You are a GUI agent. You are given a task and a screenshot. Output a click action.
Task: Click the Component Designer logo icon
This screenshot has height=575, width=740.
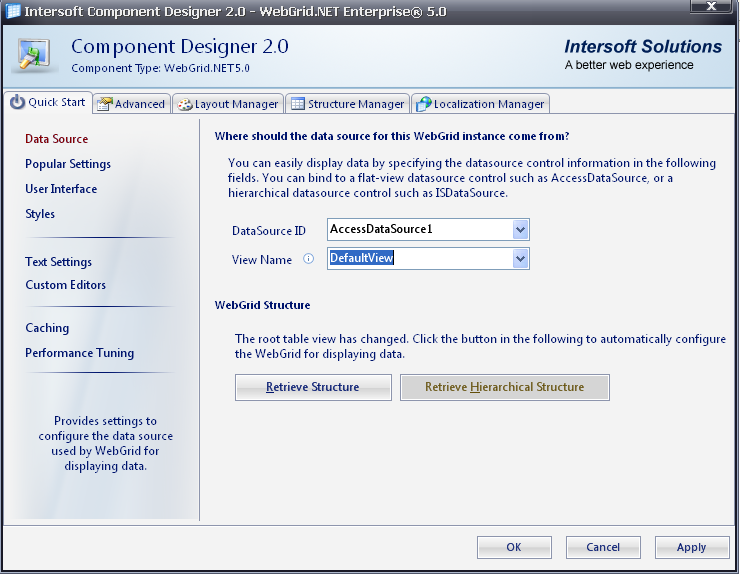[x=34, y=56]
